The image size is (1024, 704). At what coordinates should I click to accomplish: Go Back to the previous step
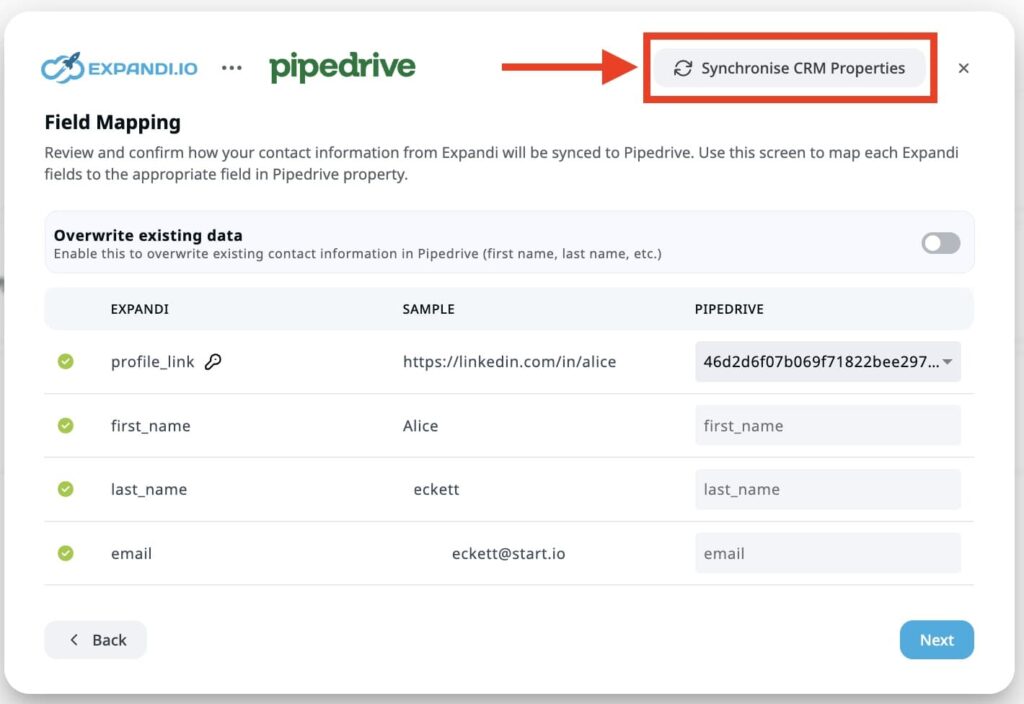[96, 640]
